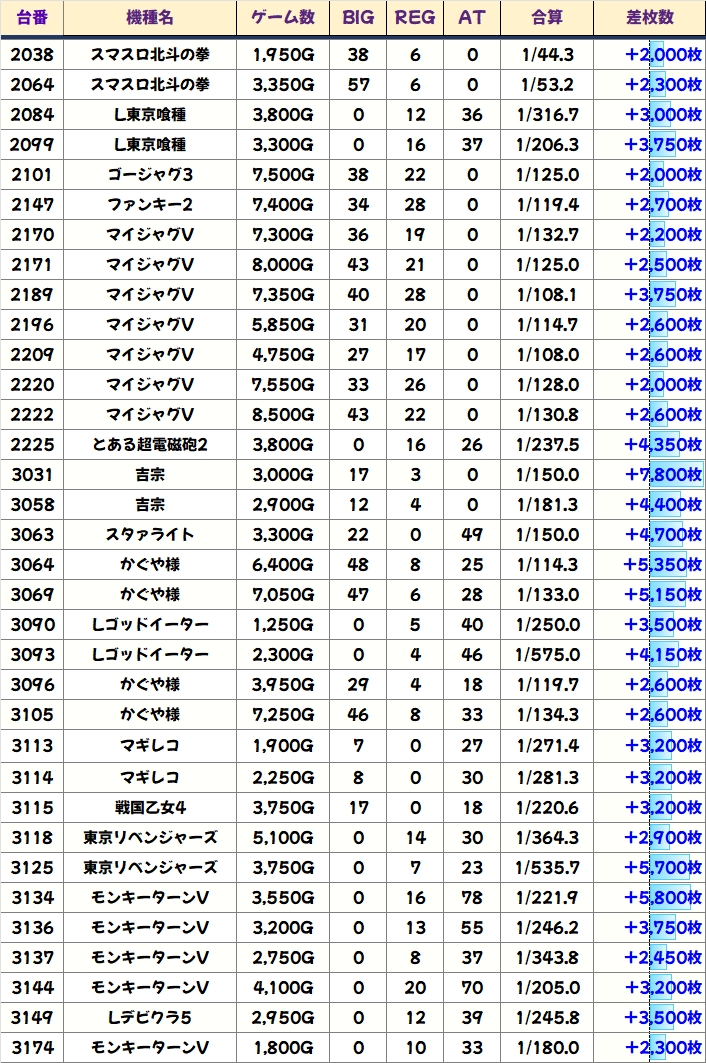Image resolution: width=706 pixels, height=1063 pixels.
Task: Click the 1/575.0 combined probability cell
Action: (x=547, y=654)
